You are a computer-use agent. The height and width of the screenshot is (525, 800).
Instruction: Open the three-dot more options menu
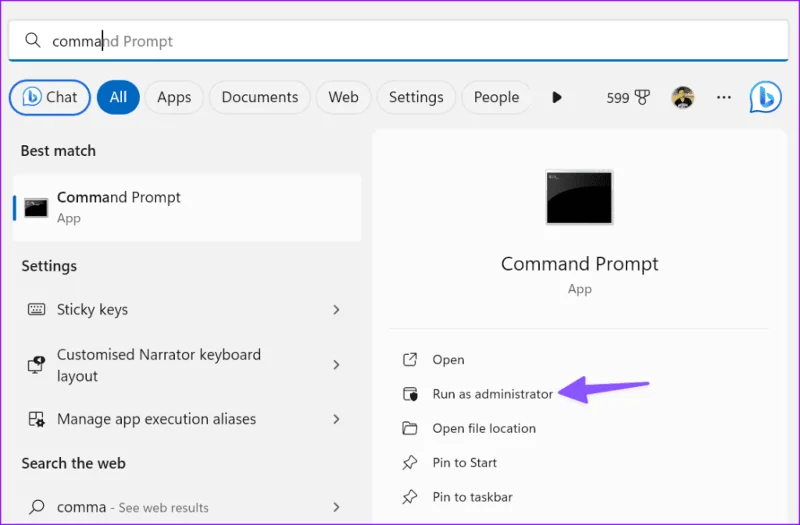(x=723, y=97)
